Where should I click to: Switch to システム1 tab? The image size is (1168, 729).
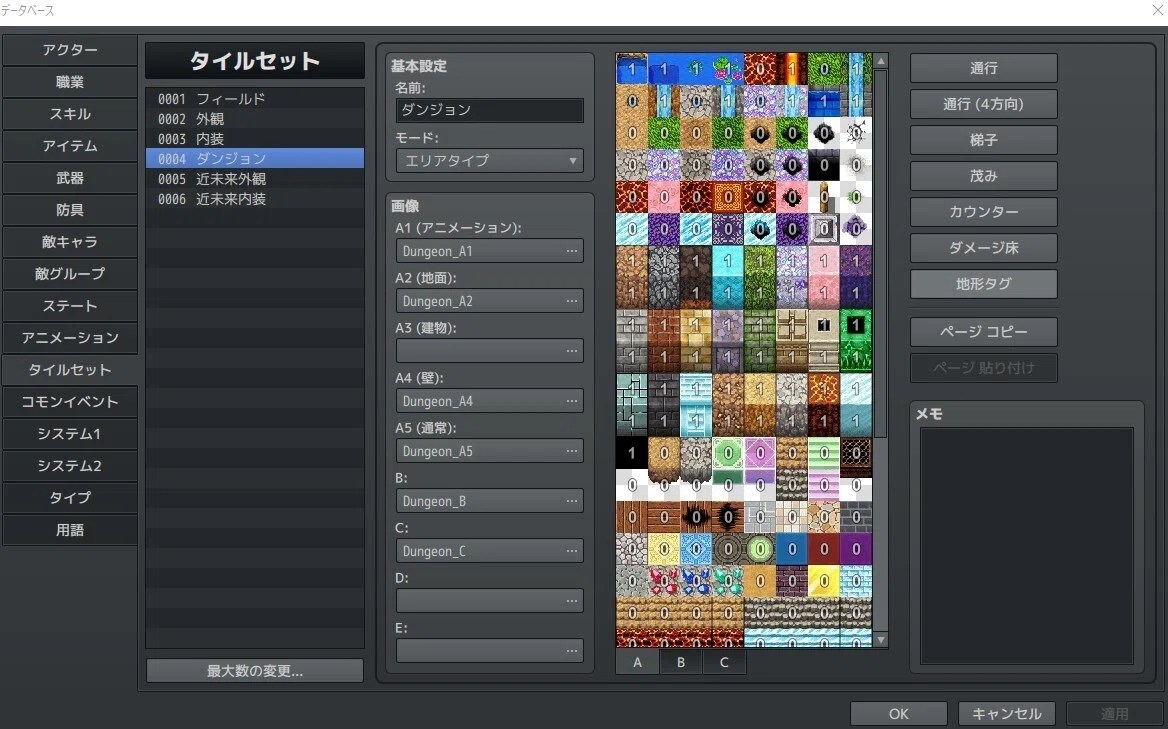(70, 434)
